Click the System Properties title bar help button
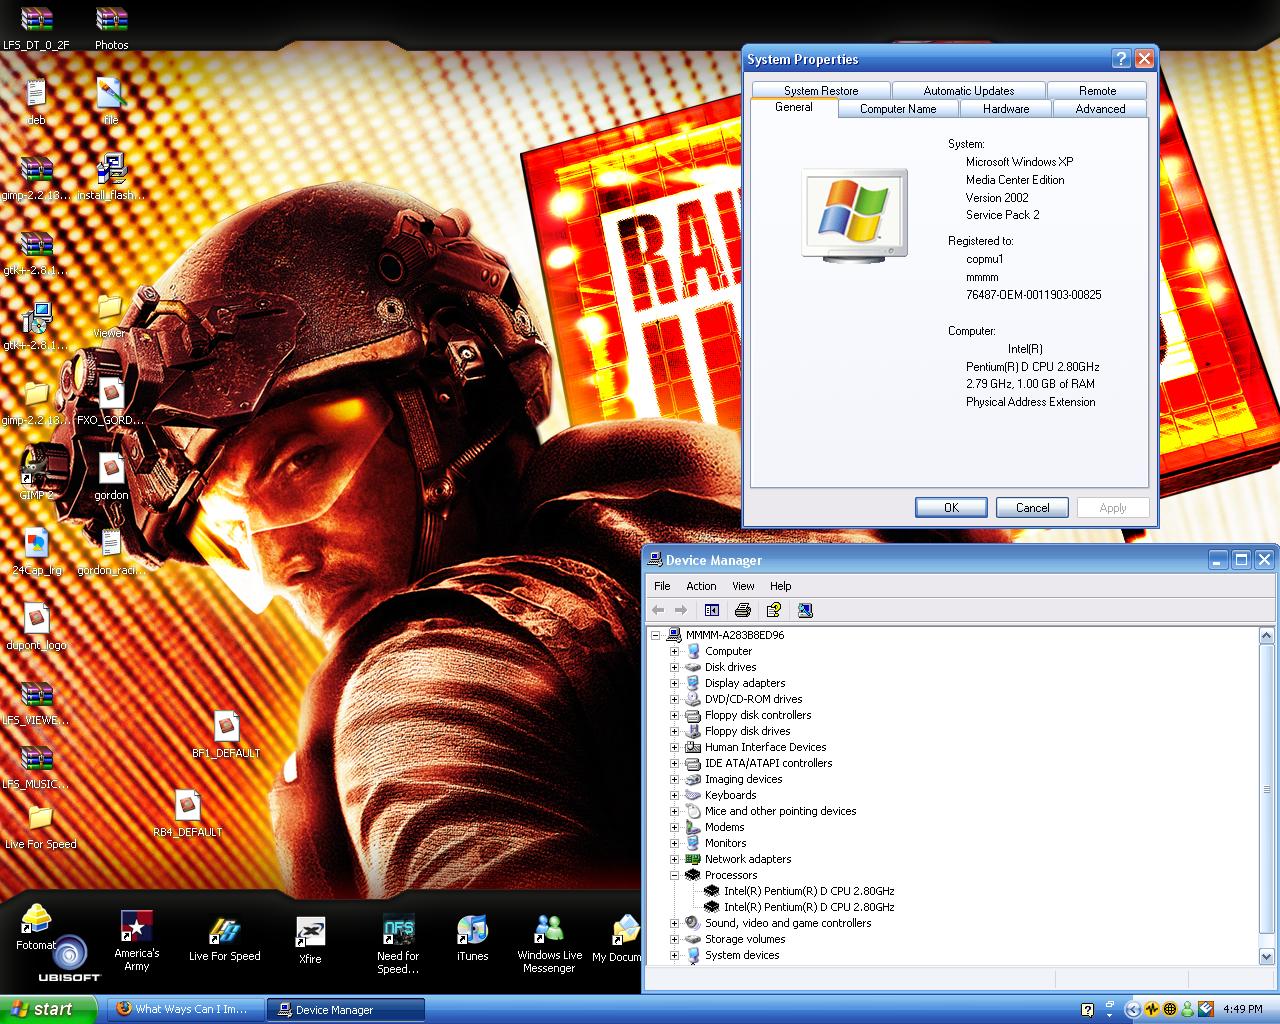The width and height of the screenshot is (1280, 1024). pos(1121,59)
